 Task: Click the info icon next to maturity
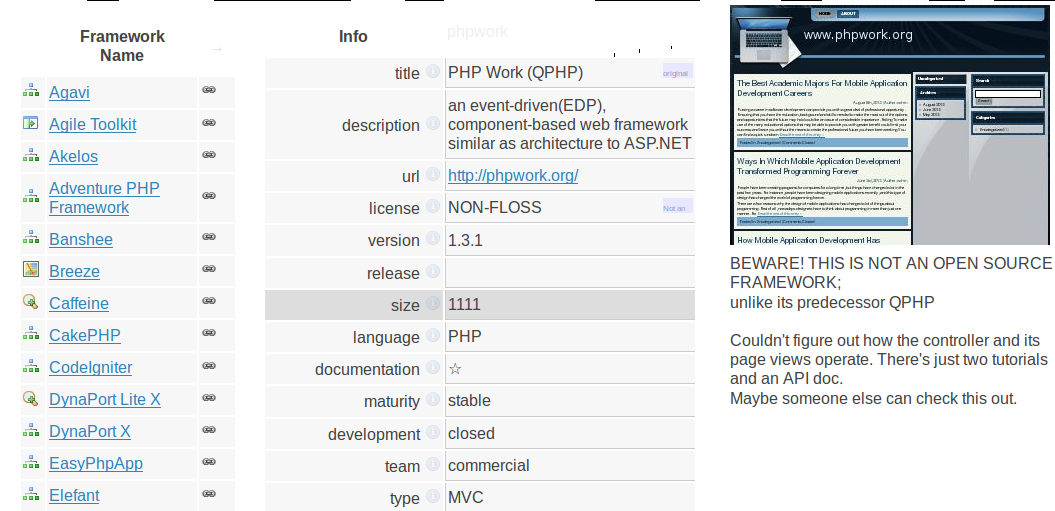coord(433,399)
